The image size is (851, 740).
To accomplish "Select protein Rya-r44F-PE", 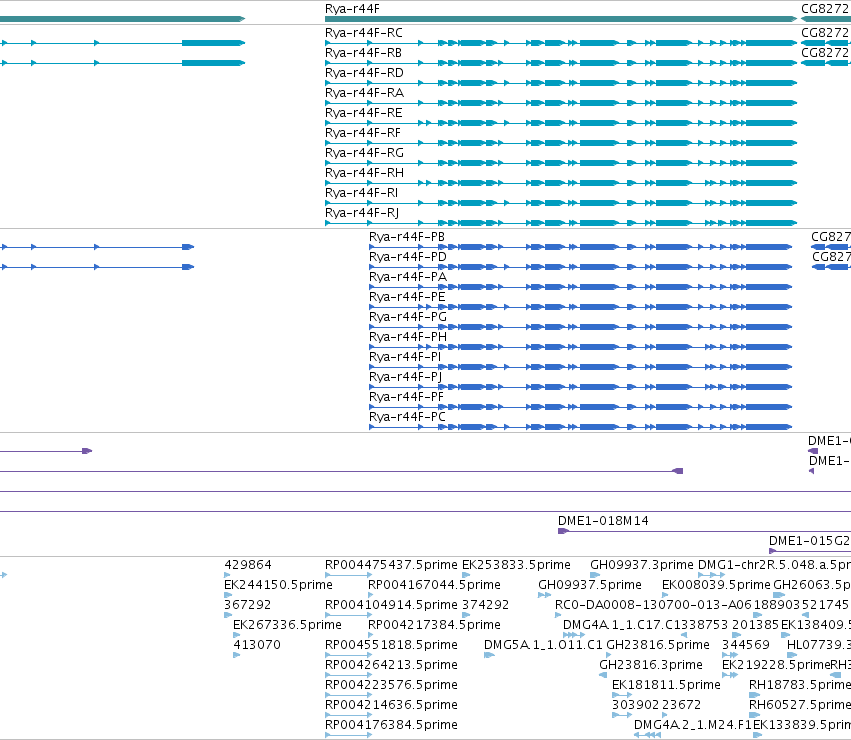I will click(407, 297).
